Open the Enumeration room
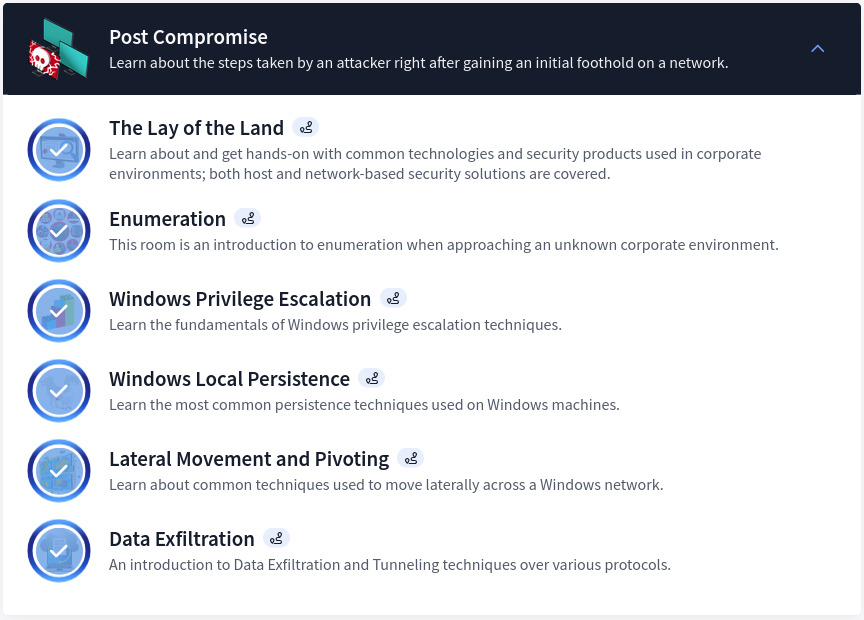864x620 pixels. tap(167, 218)
